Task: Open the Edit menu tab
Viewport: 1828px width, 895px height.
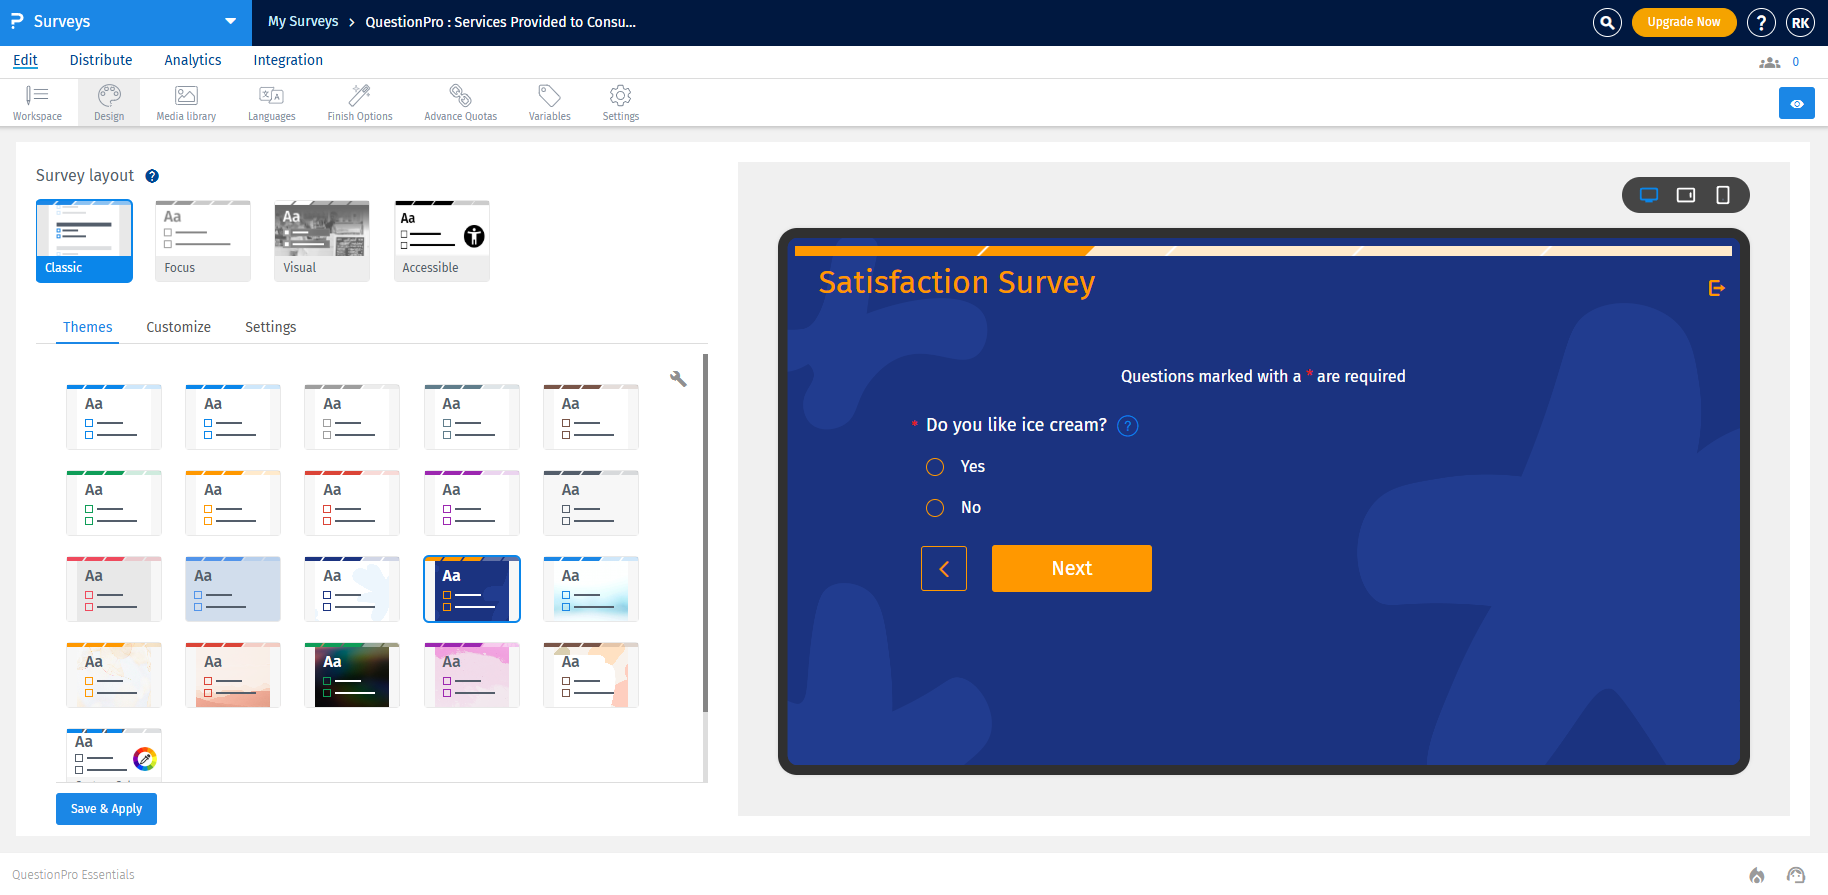Action: click(x=25, y=60)
